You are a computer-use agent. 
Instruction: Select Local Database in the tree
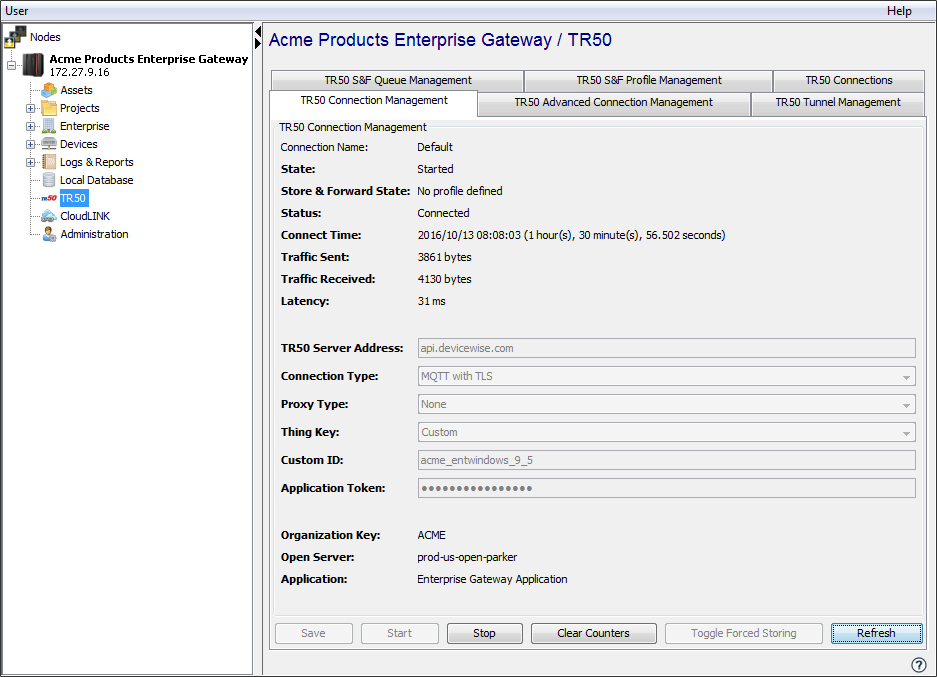(x=96, y=180)
